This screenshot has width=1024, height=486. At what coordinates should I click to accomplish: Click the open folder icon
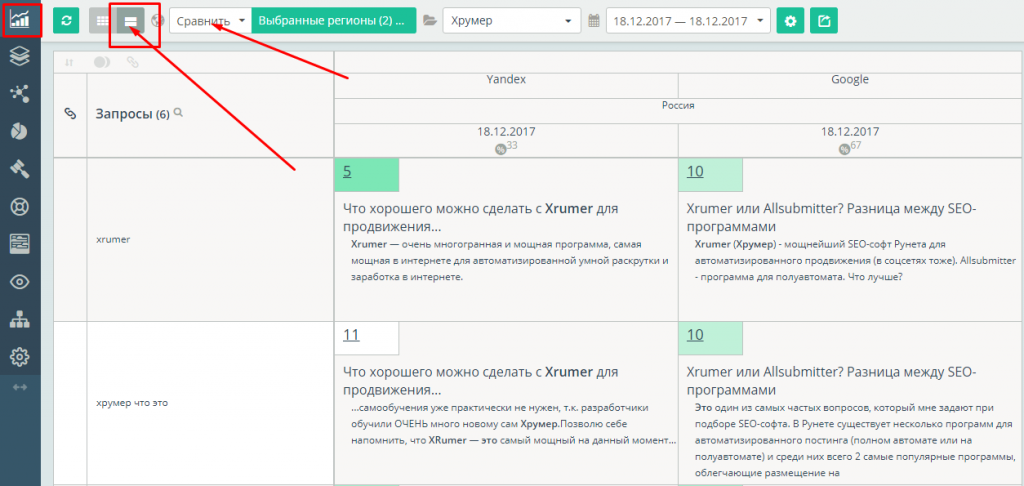tap(429, 20)
